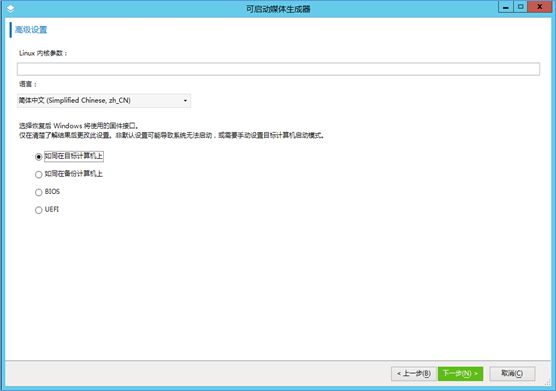Click the 高级设置 heading text
556x391 pixels.
coord(31,30)
